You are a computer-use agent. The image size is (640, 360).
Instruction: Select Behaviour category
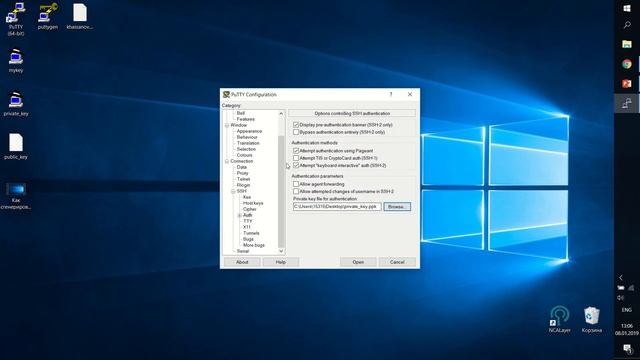click(247, 137)
